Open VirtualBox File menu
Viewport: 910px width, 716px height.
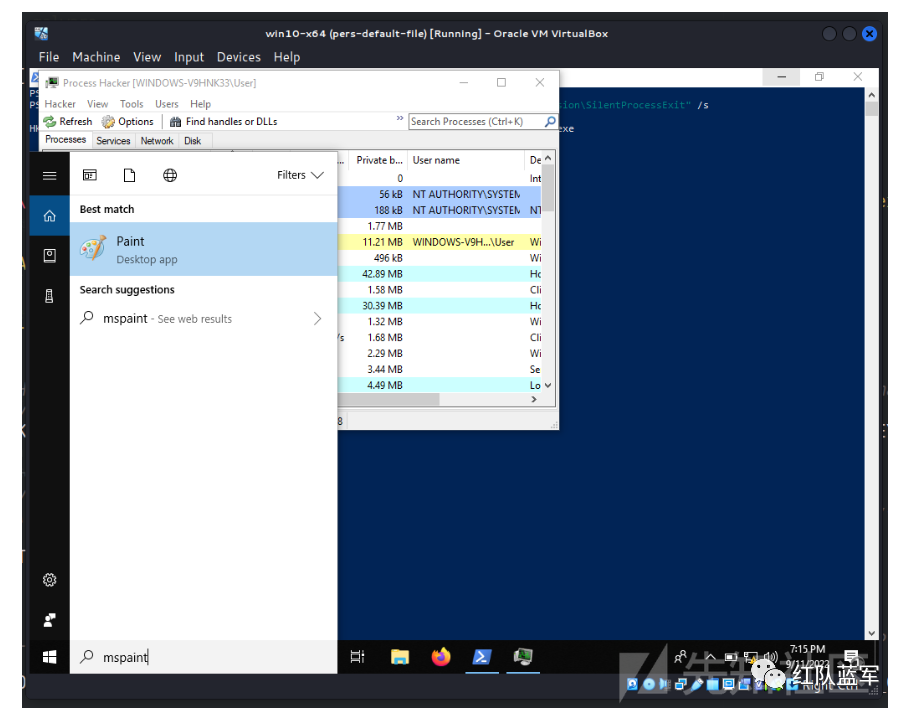[49, 57]
